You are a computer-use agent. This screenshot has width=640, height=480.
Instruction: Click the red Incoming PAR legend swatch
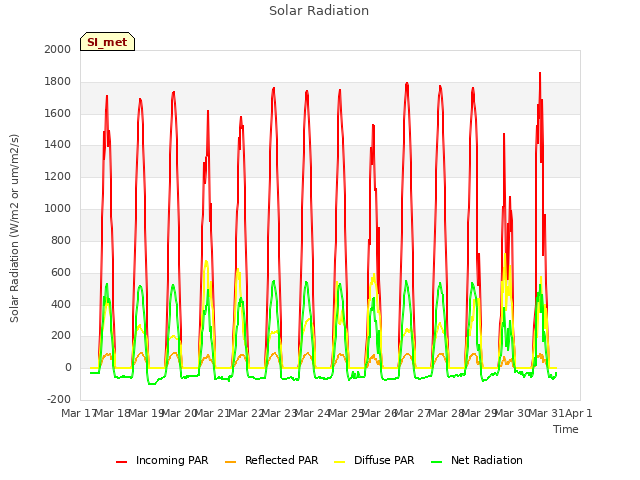(122, 462)
